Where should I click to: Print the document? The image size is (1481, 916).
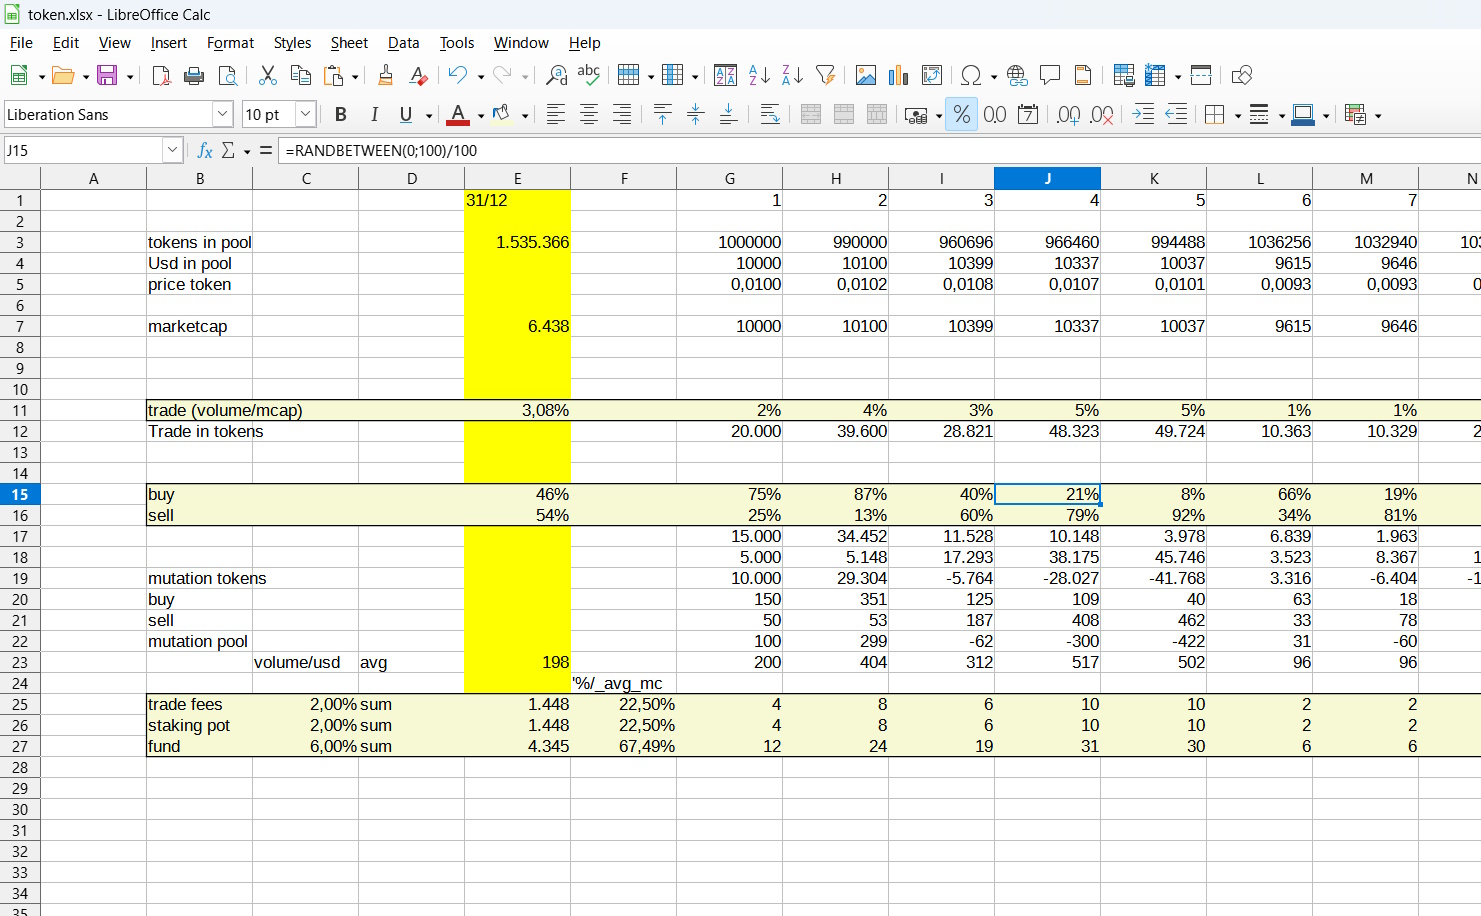pyautogui.click(x=194, y=75)
